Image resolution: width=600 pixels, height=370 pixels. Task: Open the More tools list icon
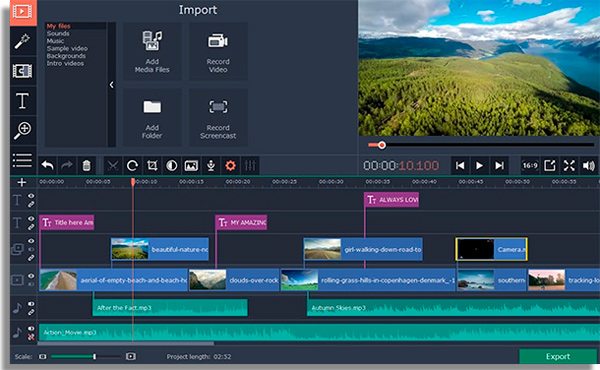tap(23, 161)
